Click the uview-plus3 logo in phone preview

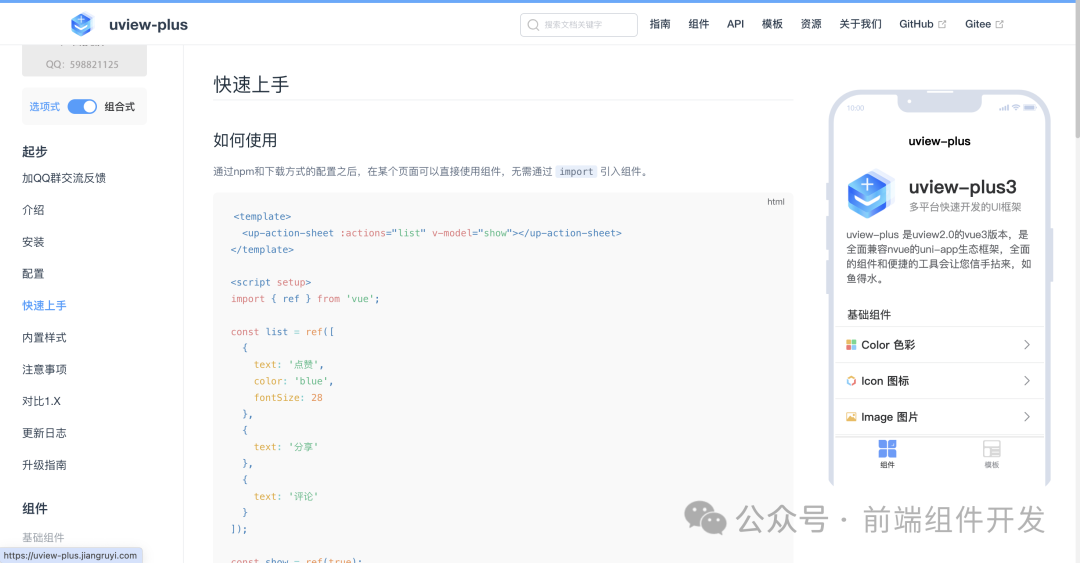[x=870, y=194]
